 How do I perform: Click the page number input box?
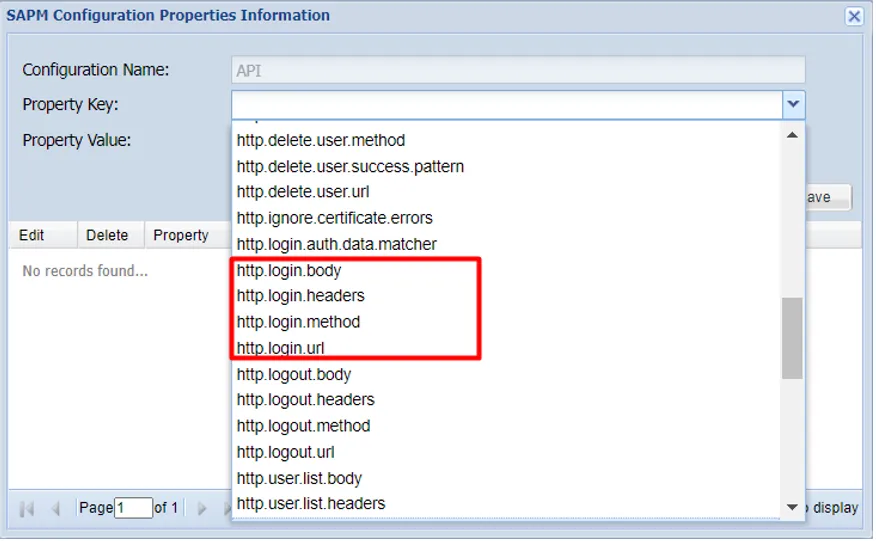(x=133, y=508)
